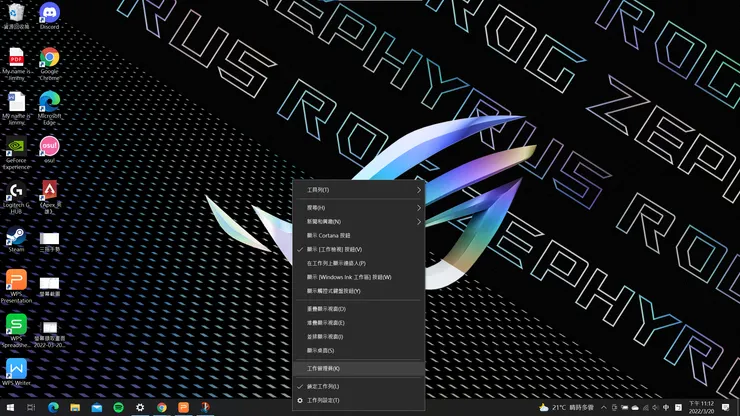Image resolution: width=740 pixels, height=416 pixels.
Task: Launch Edge from the taskbar
Action: click(x=53, y=407)
